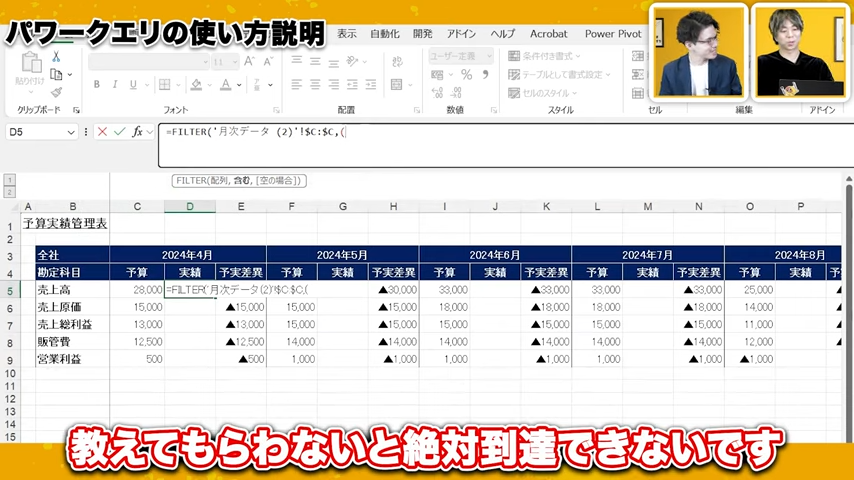
Task: Click the Center align icon
Action: click(x=315, y=84)
